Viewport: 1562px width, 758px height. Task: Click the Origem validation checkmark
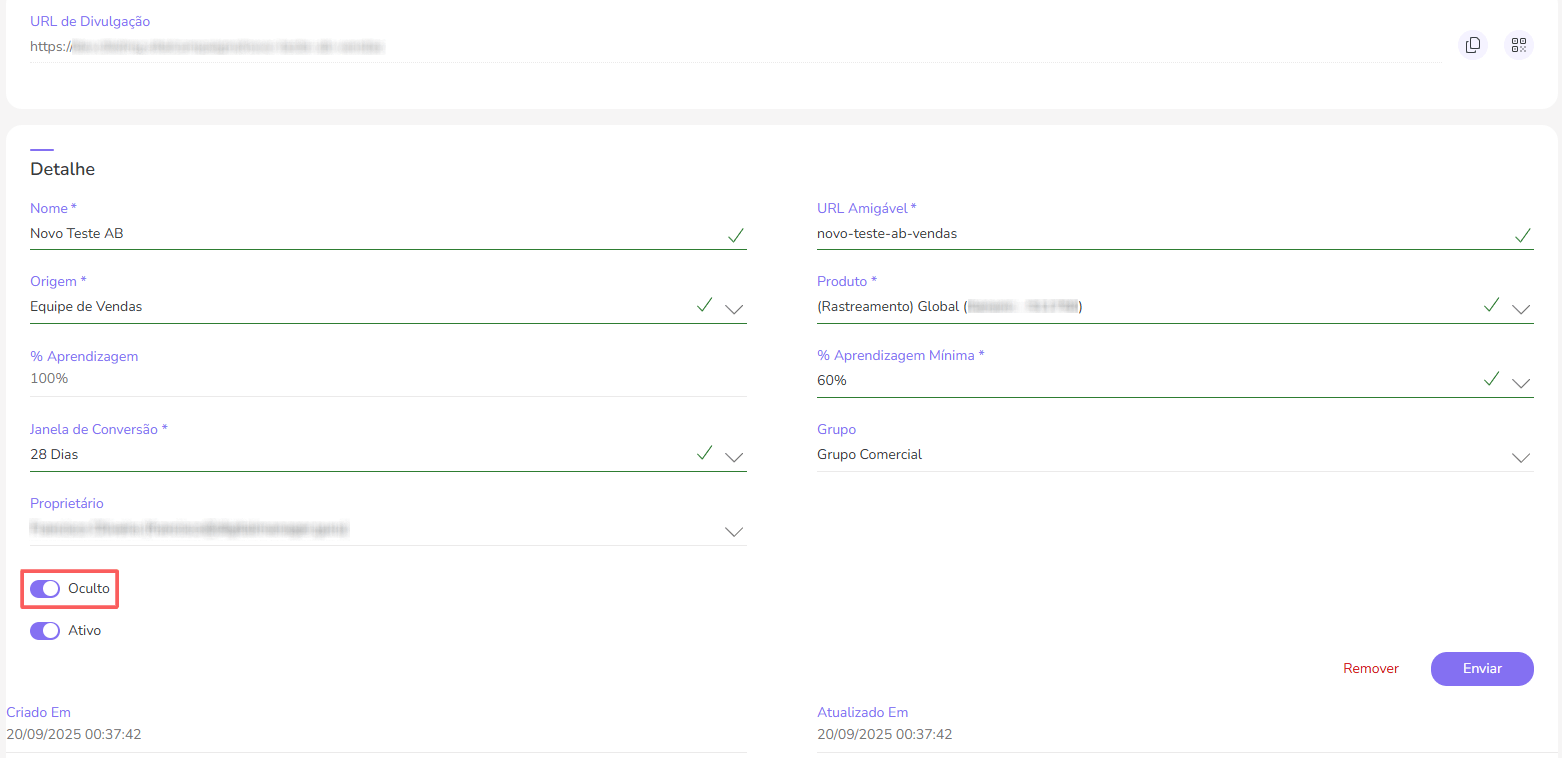(x=704, y=305)
